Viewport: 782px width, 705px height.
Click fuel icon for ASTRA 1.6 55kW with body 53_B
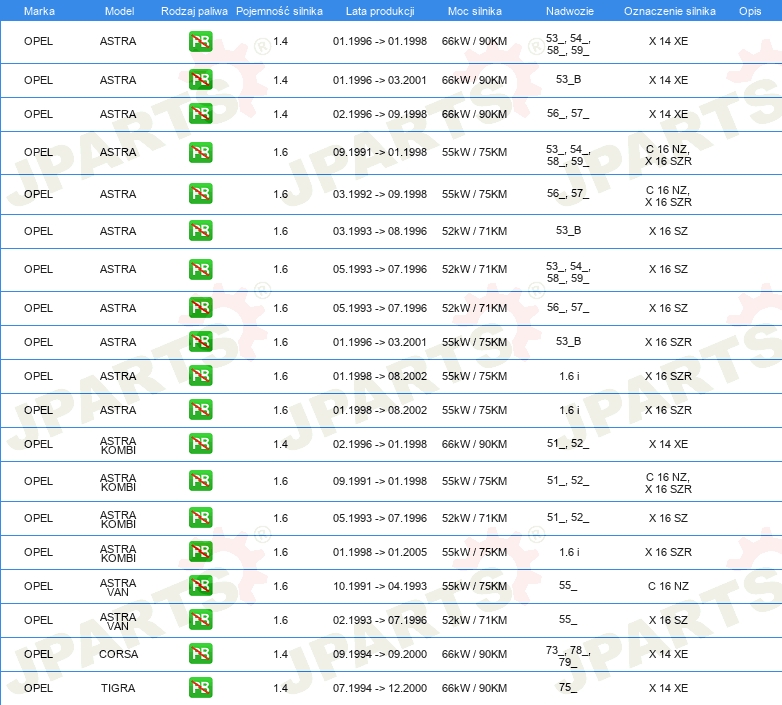[x=200, y=342]
